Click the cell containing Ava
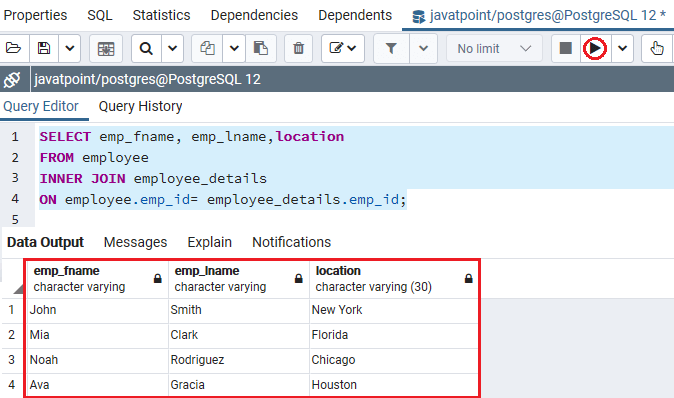 point(97,385)
